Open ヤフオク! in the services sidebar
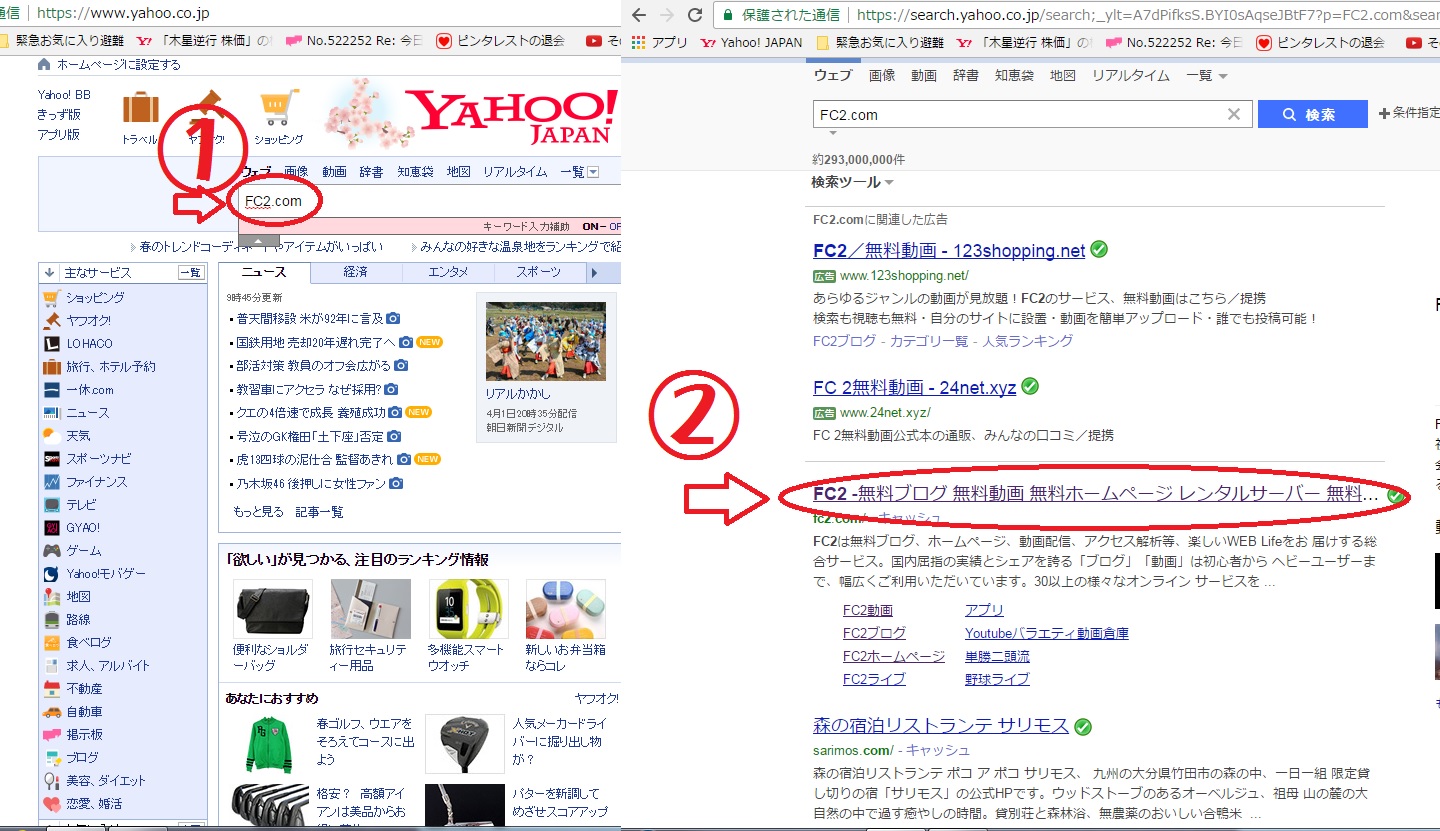This screenshot has width=1440, height=831. 88,321
